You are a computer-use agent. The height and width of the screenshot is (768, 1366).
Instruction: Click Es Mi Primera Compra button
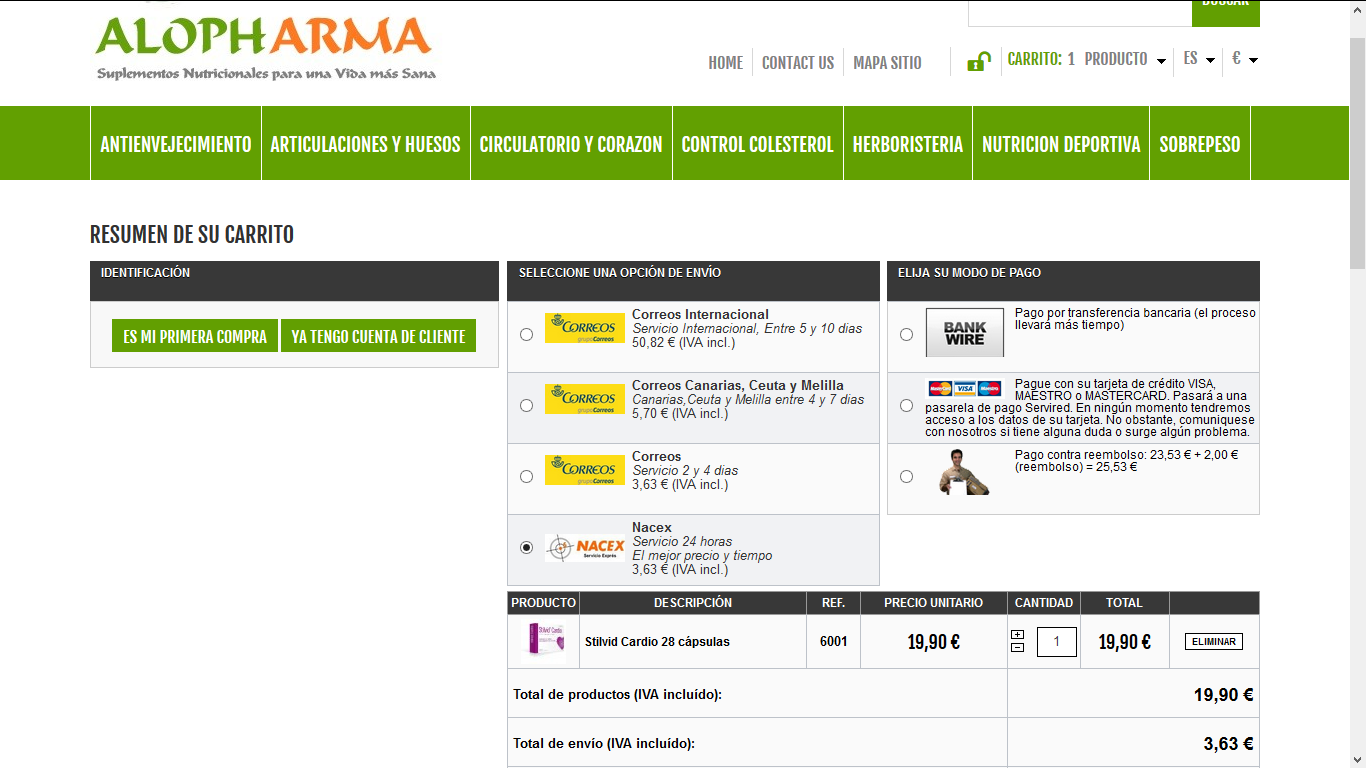tap(195, 336)
